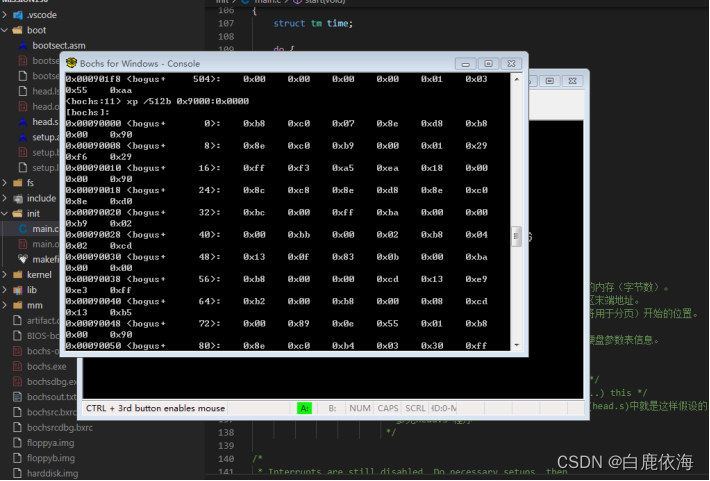Click the harddisk.img file icon
The image size is (710, 481).
(18, 474)
